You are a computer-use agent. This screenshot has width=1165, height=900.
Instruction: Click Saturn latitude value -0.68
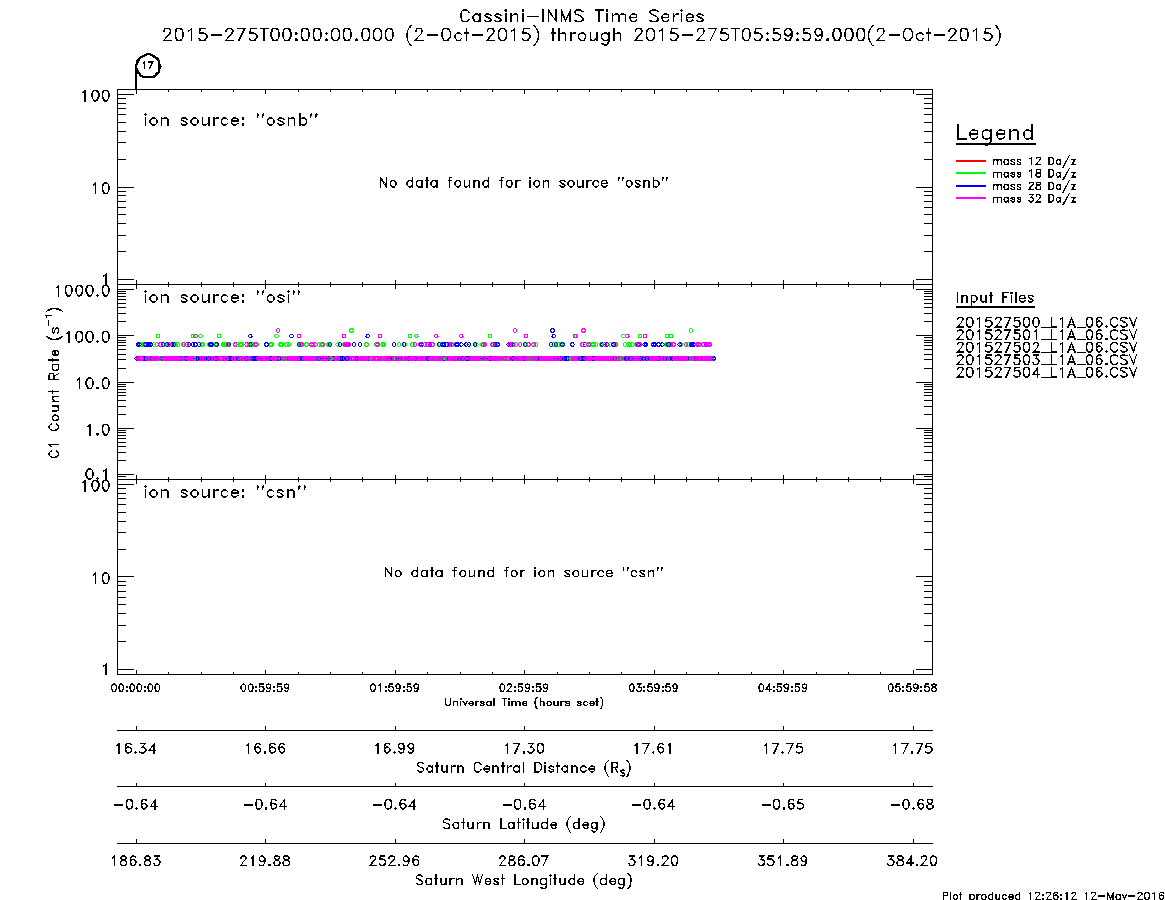pyautogui.click(x=912, y=805)
